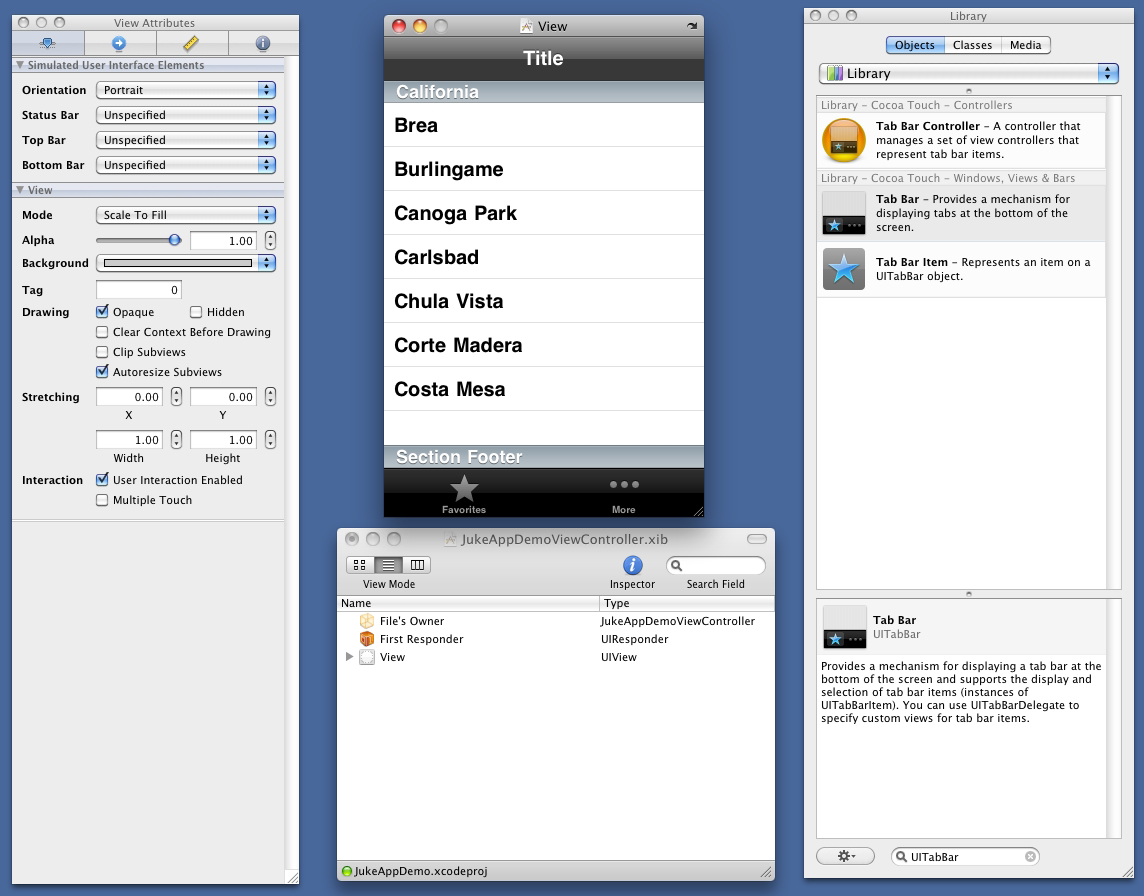Image resolution: width=1144 pixels, height=896 pixels.
Task: Expand the View item in document tree
Action: (349, 657)
